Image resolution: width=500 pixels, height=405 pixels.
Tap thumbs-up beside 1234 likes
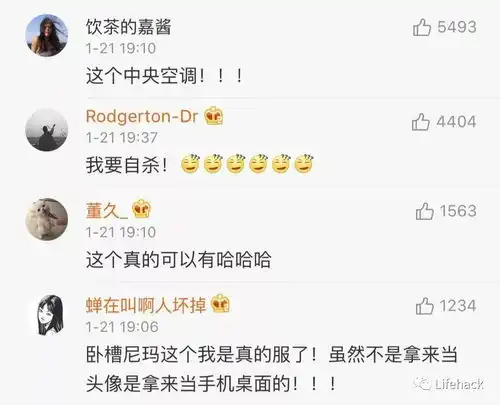(x=425, y=306)
